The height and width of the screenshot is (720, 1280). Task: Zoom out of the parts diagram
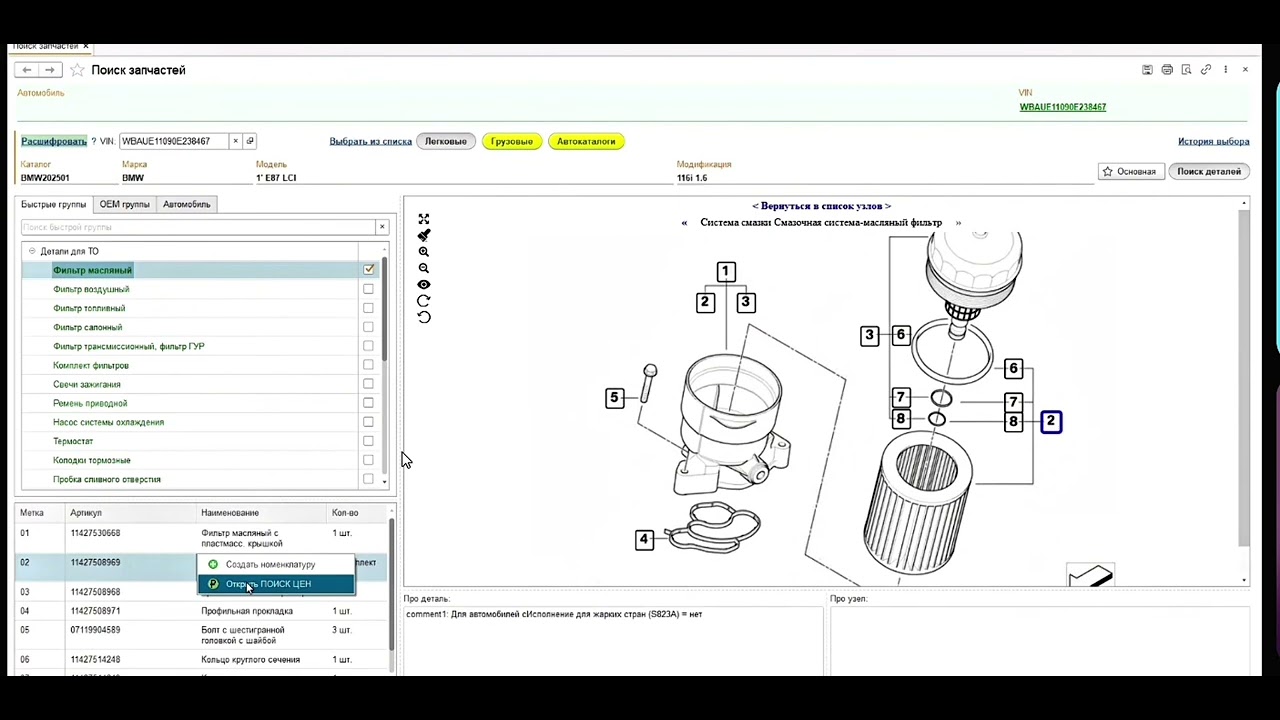(x=424, y=268)
